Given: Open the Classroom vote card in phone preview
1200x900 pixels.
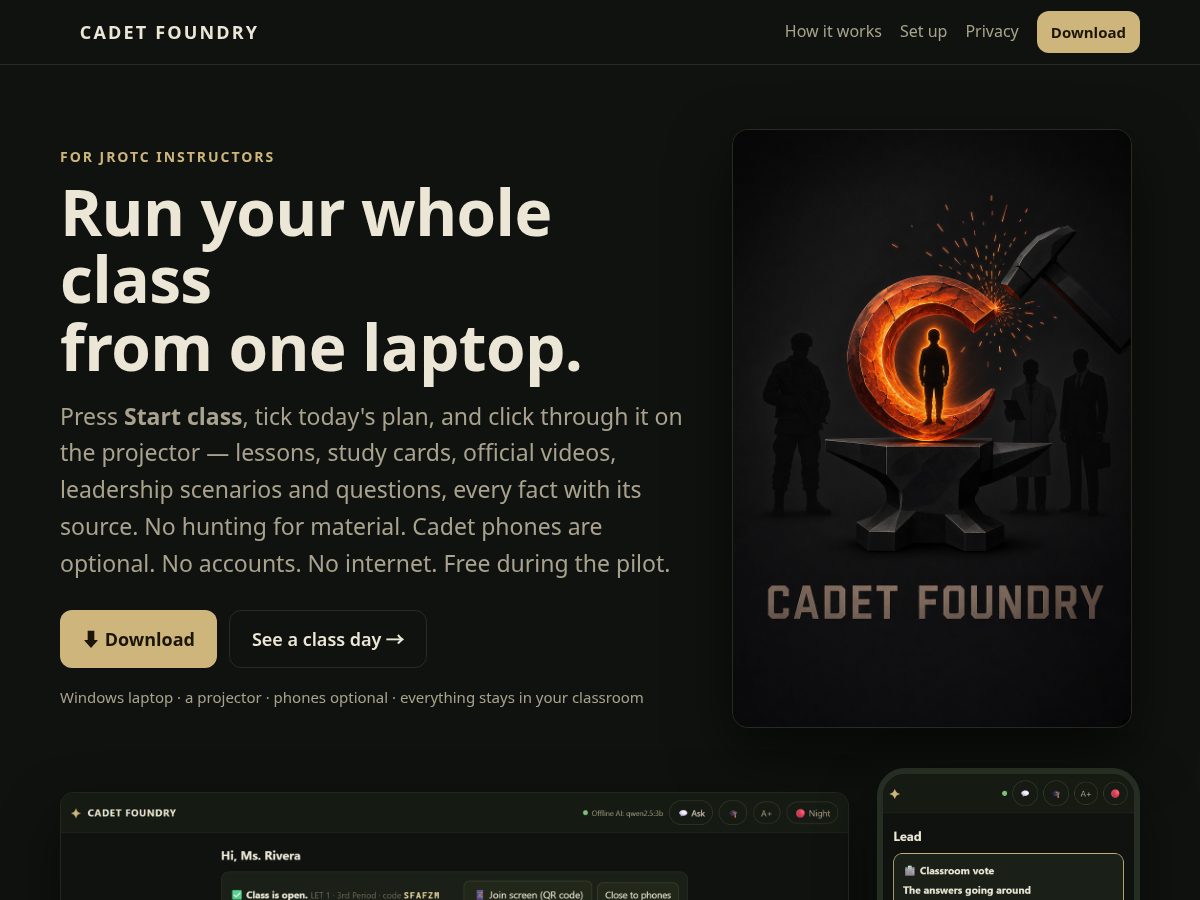Looking at the screenshot, I should tap(1008, 877).
